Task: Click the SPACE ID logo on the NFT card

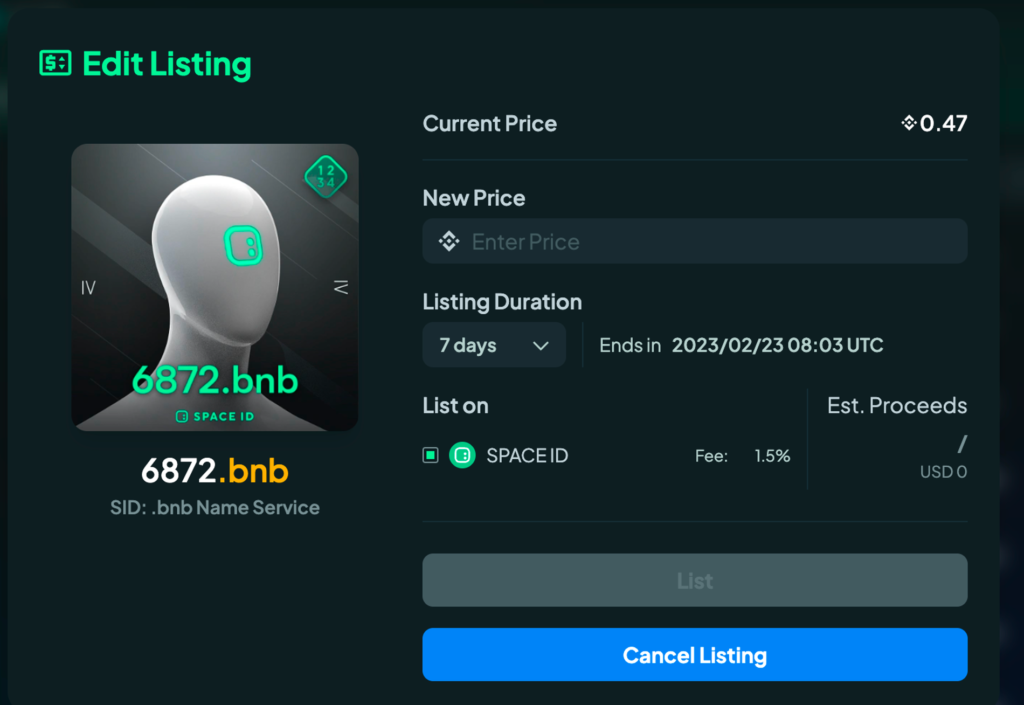Action: (215, 416)
